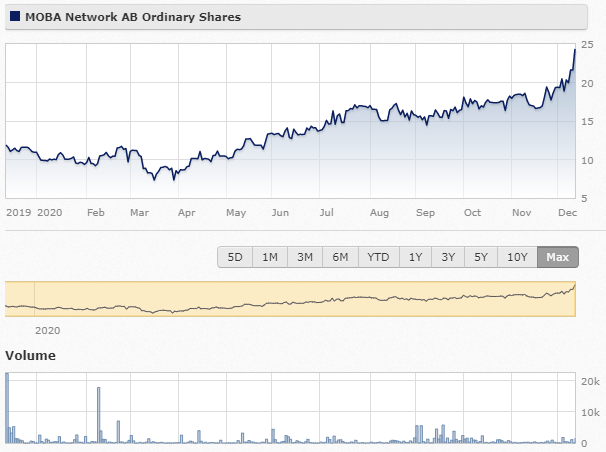The width and height of the screenshot is (606, 452).
Task: Switch chart to 6M range
Action: (x=340, y=257)
